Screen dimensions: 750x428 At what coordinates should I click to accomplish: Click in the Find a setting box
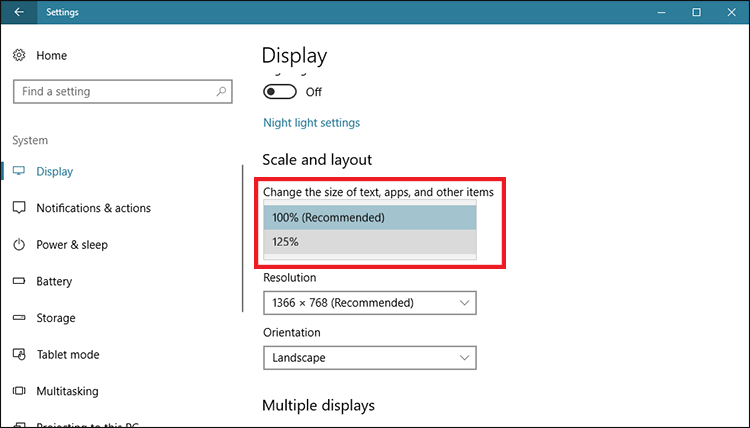(110, 91)
